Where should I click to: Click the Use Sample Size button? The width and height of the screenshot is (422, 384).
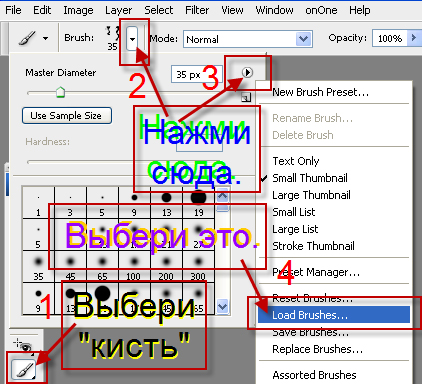[x=67, y=116]
